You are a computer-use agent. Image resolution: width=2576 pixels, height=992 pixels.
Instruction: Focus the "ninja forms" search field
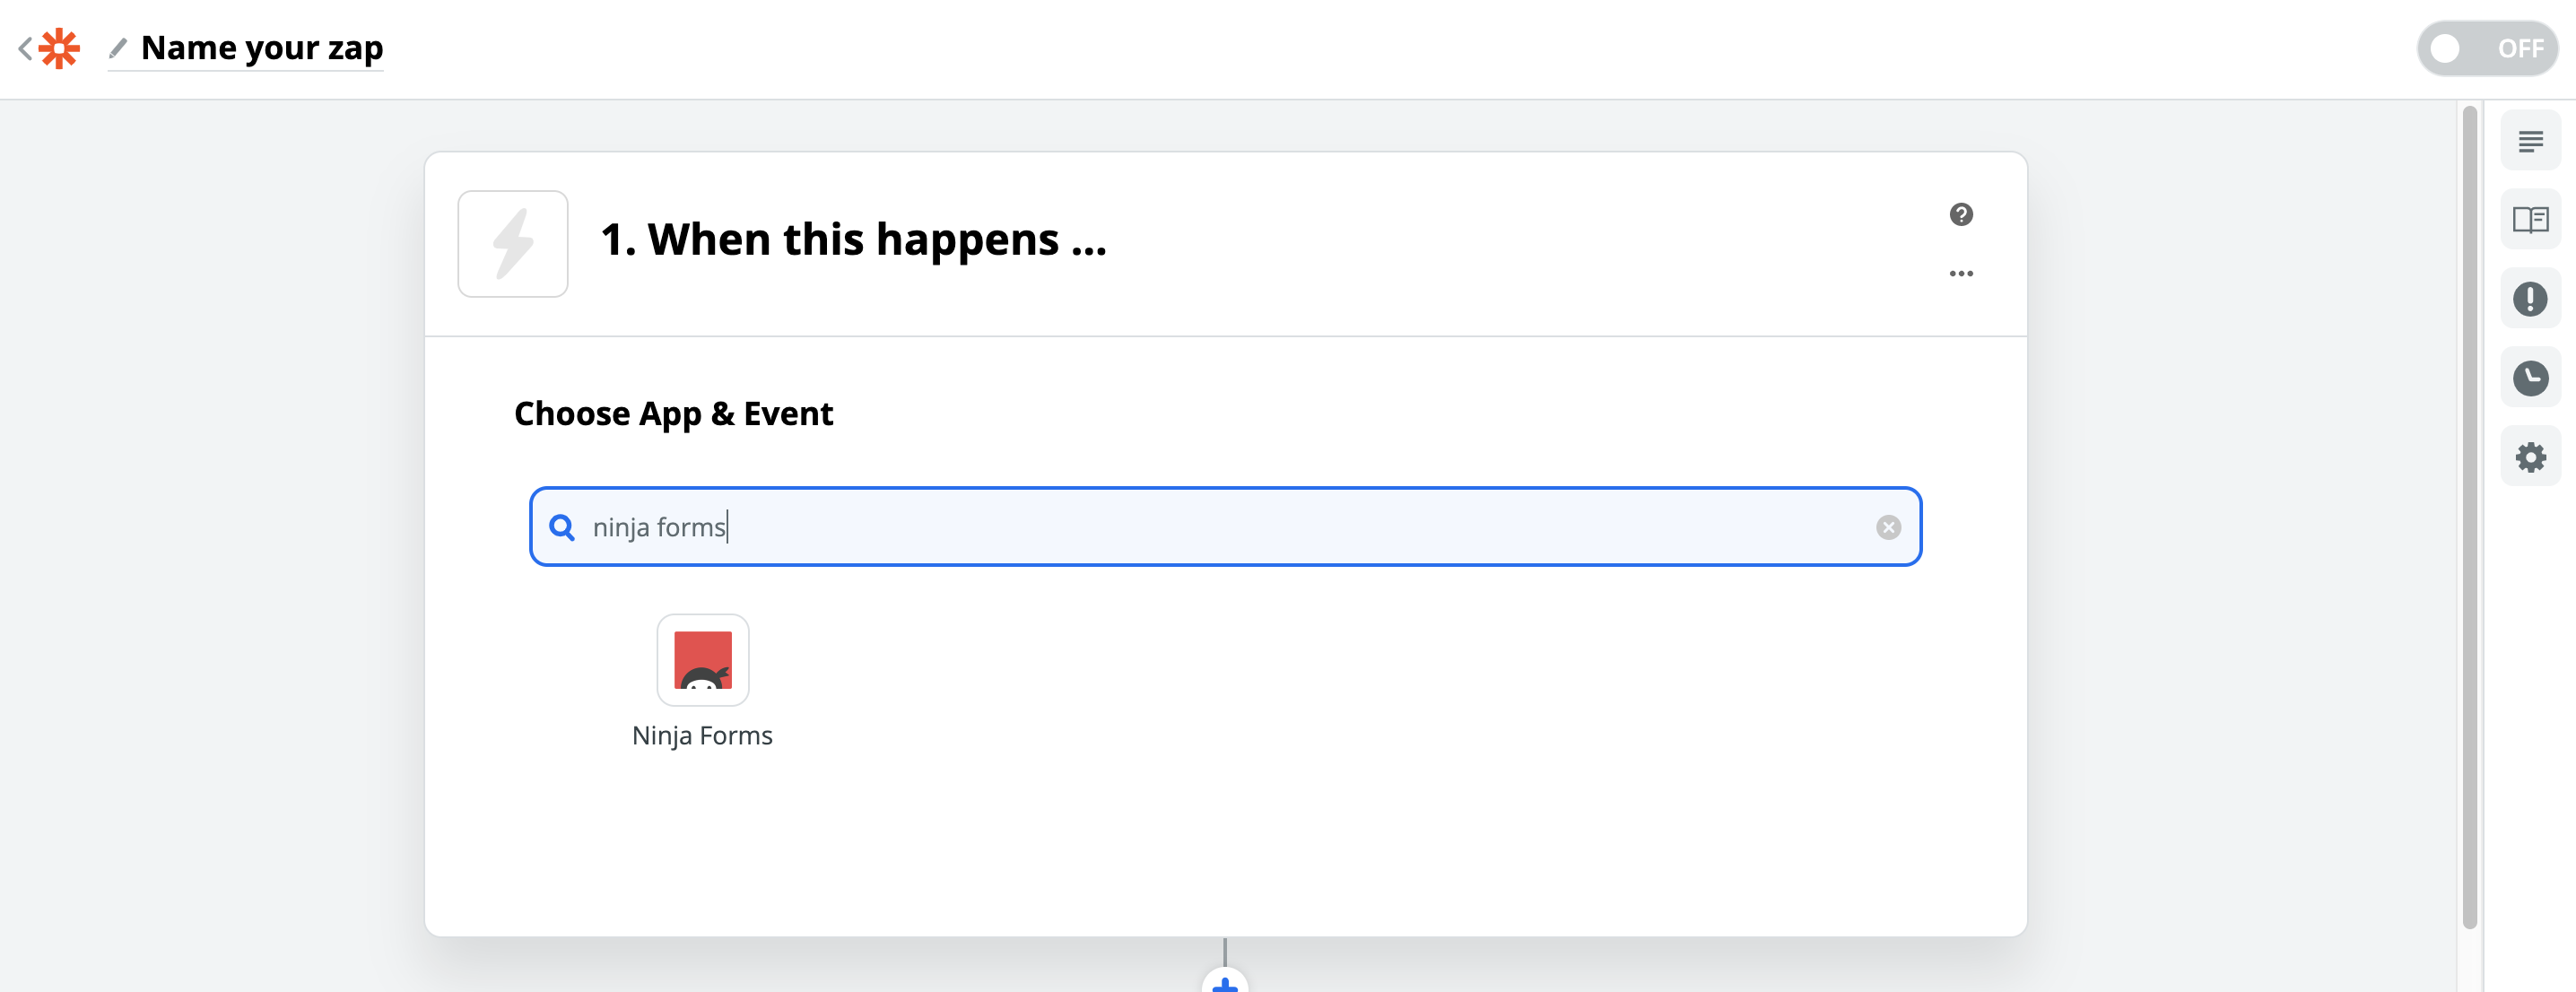coord(1200,527)
